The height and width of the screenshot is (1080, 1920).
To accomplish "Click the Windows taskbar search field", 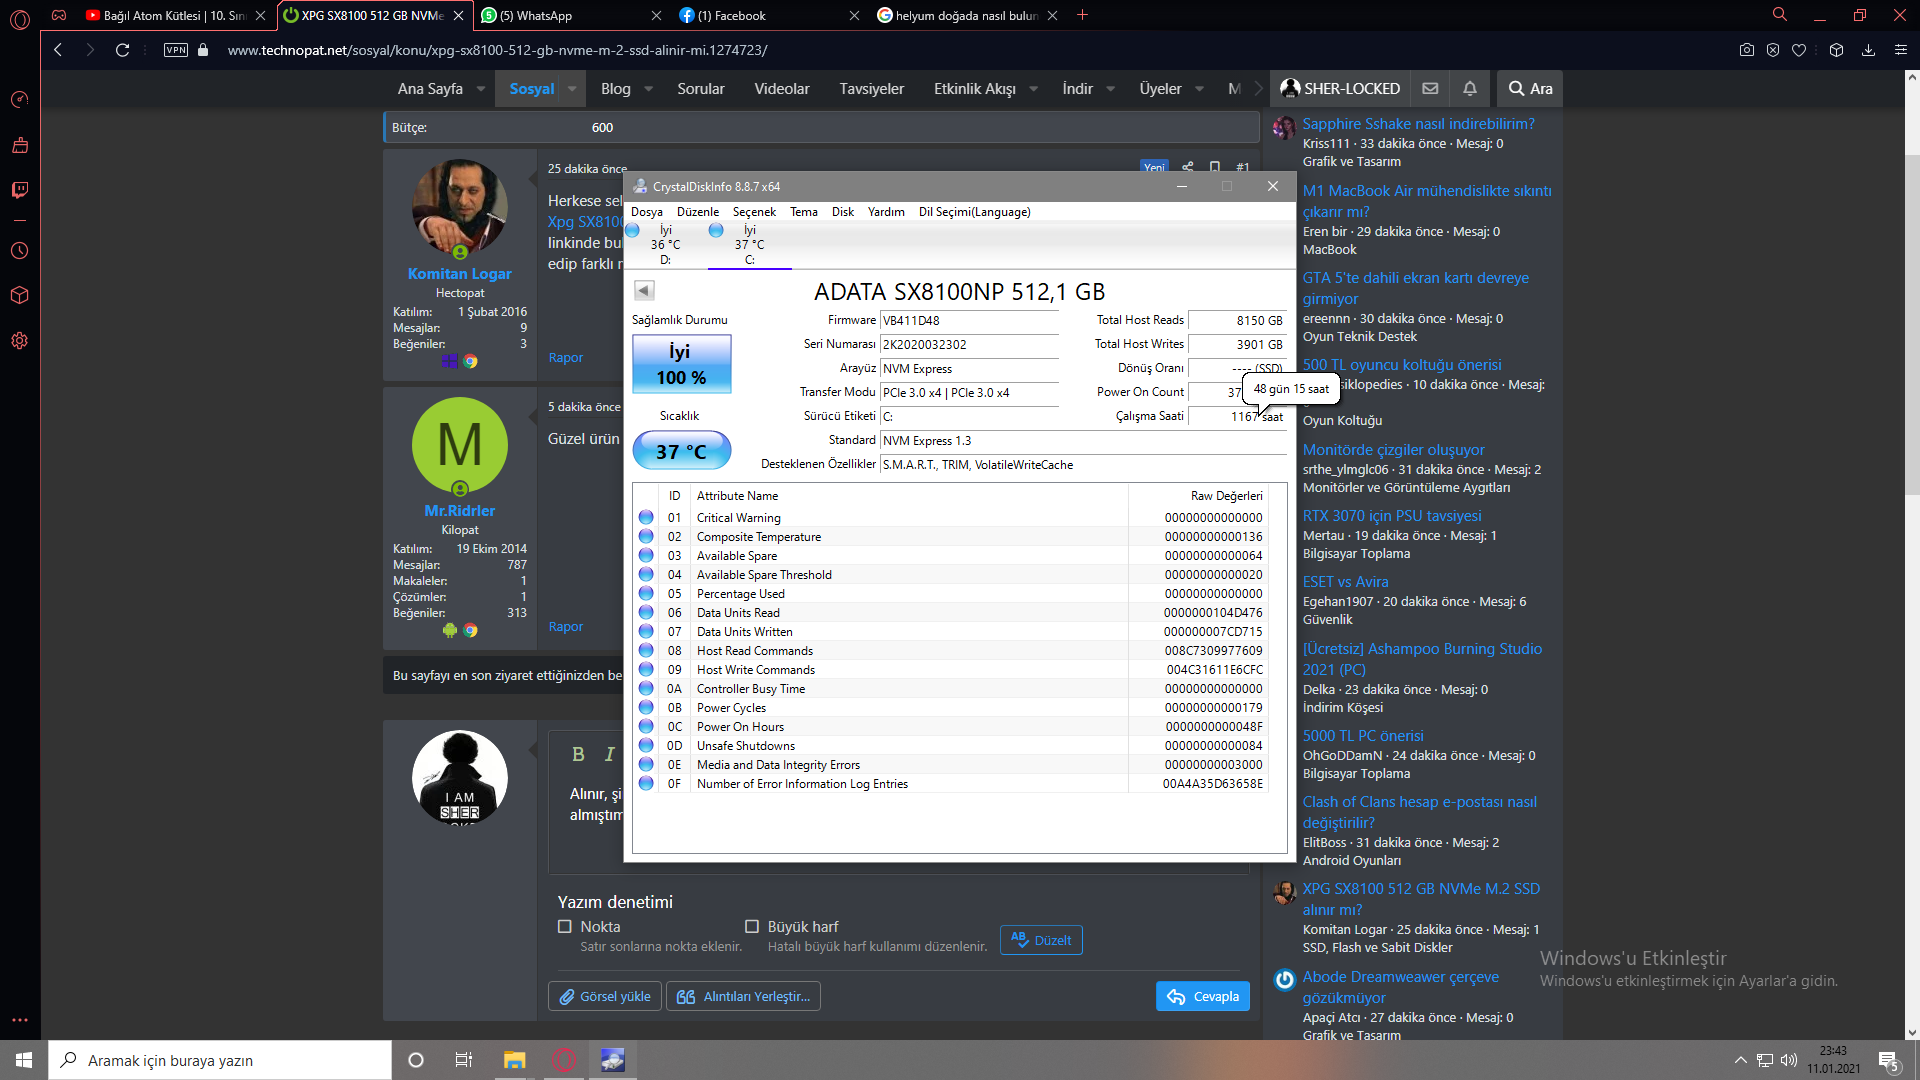I will (x=220, y=1060).
